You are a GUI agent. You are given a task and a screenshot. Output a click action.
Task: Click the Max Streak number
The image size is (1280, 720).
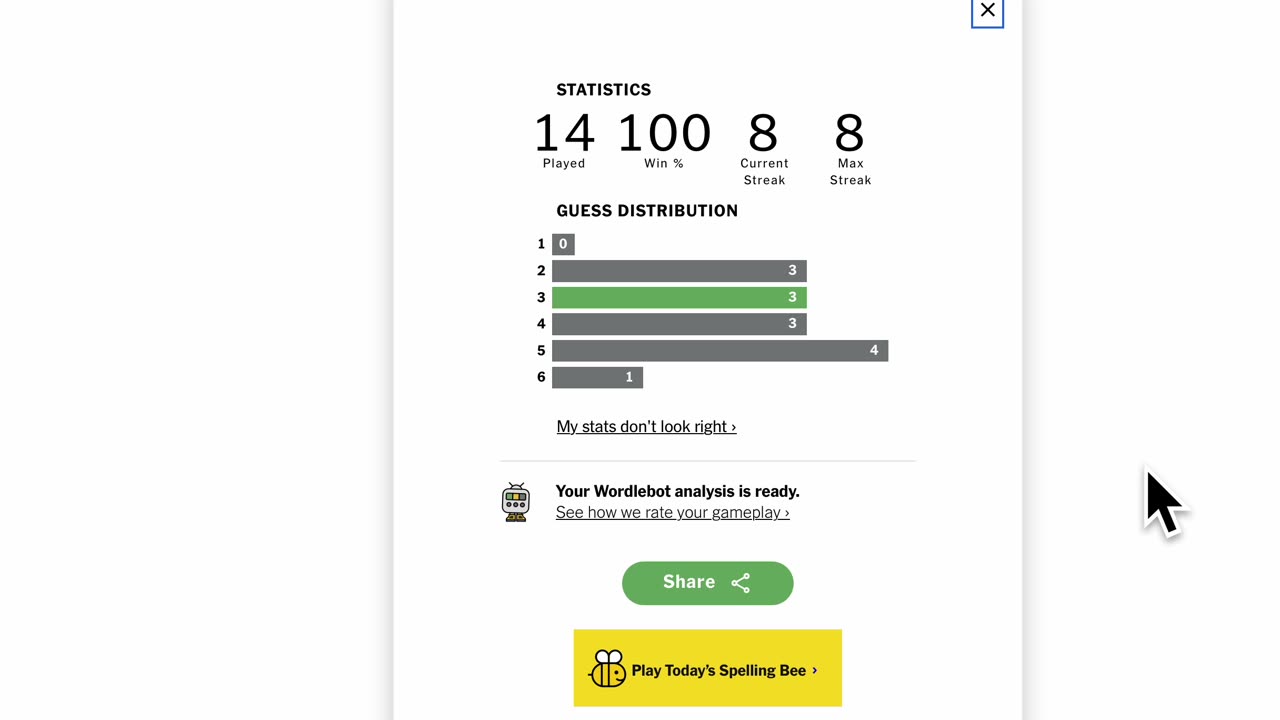coord(849,133)
